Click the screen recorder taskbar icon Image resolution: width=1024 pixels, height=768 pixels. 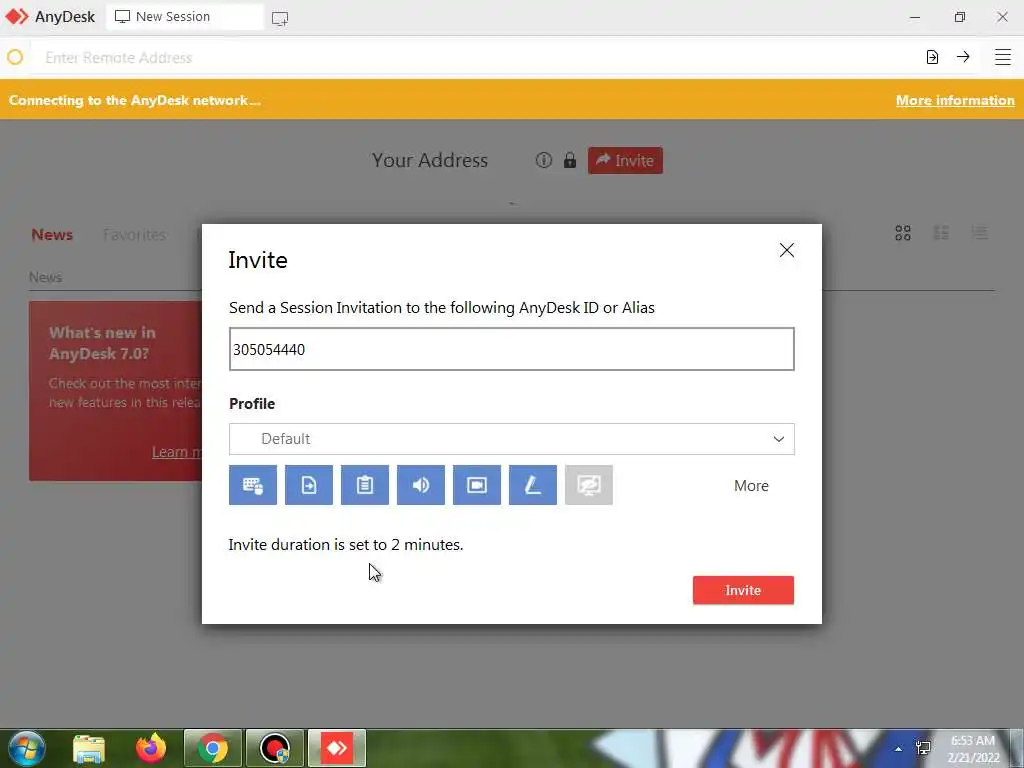point(275,748)
